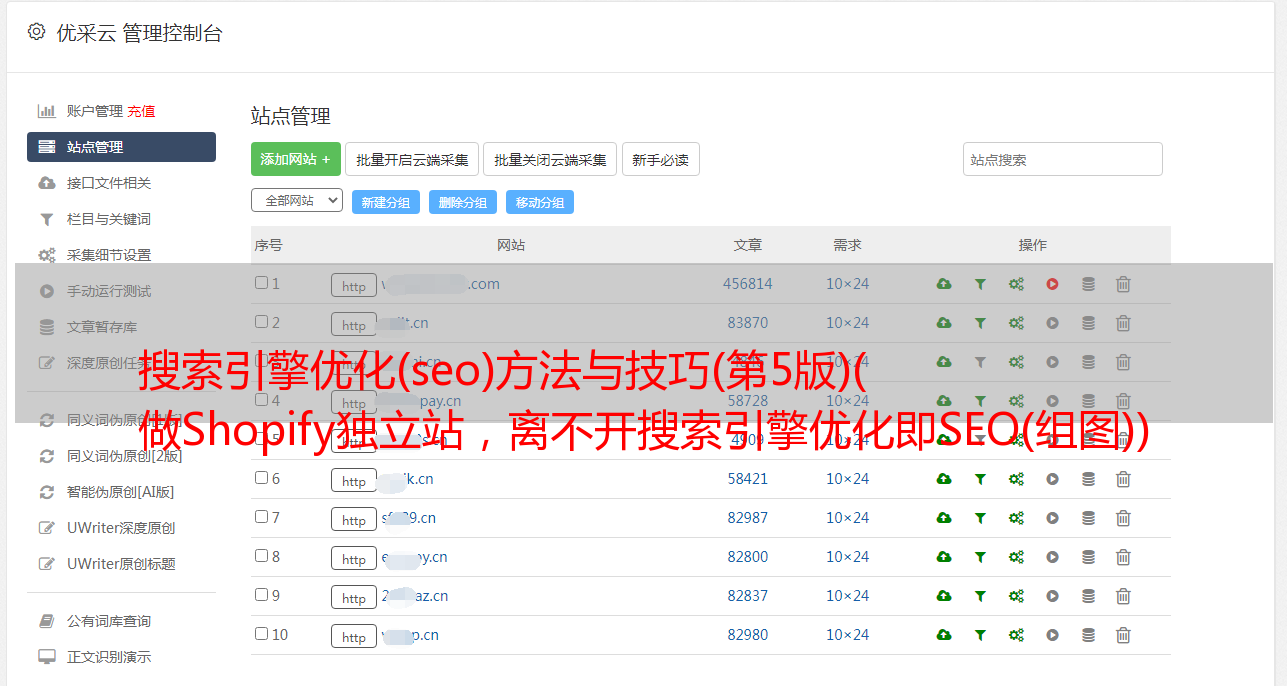Check the box for site row 9

[261, 595]
